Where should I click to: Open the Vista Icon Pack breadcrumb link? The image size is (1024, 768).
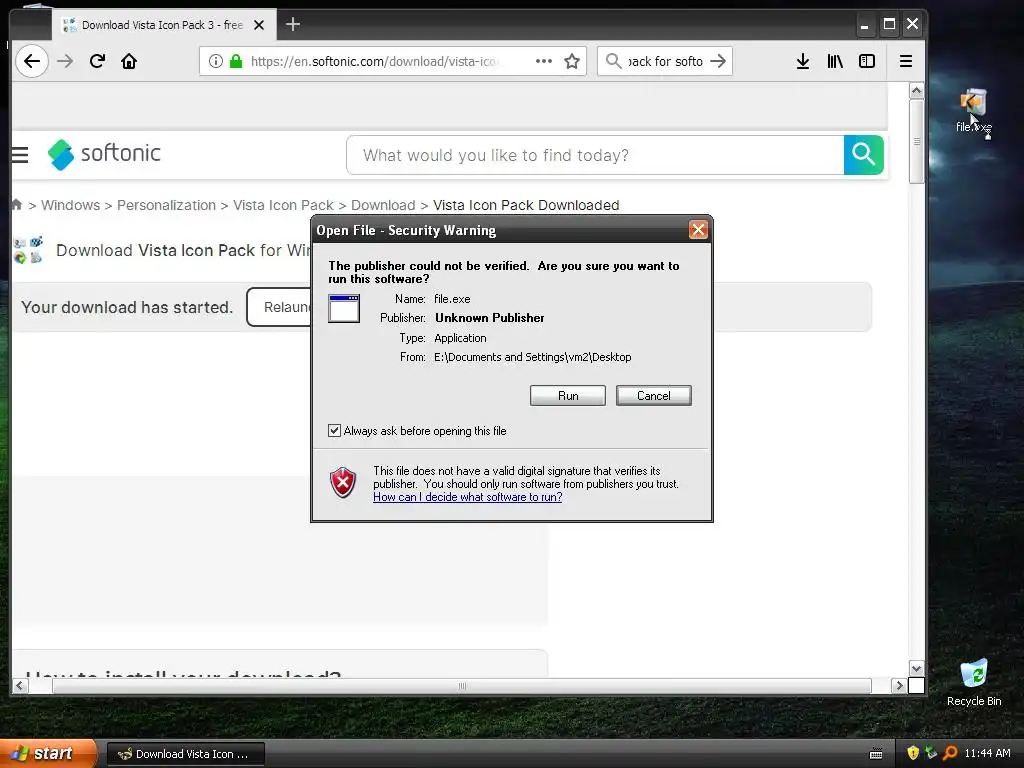click(x=283, y=205)
